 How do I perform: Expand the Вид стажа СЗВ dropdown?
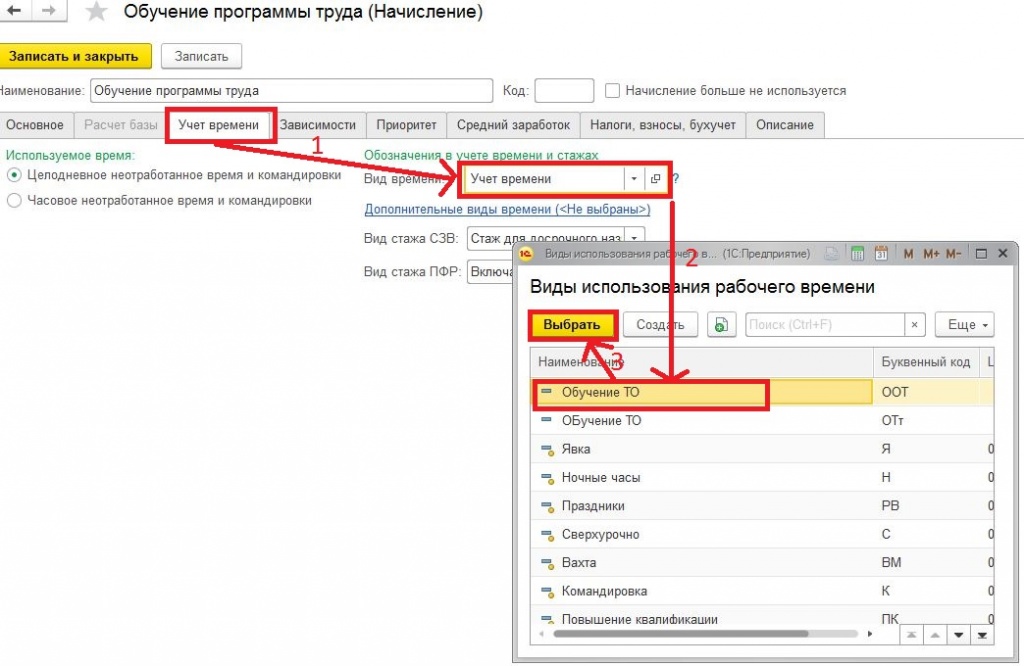(634, 238)
